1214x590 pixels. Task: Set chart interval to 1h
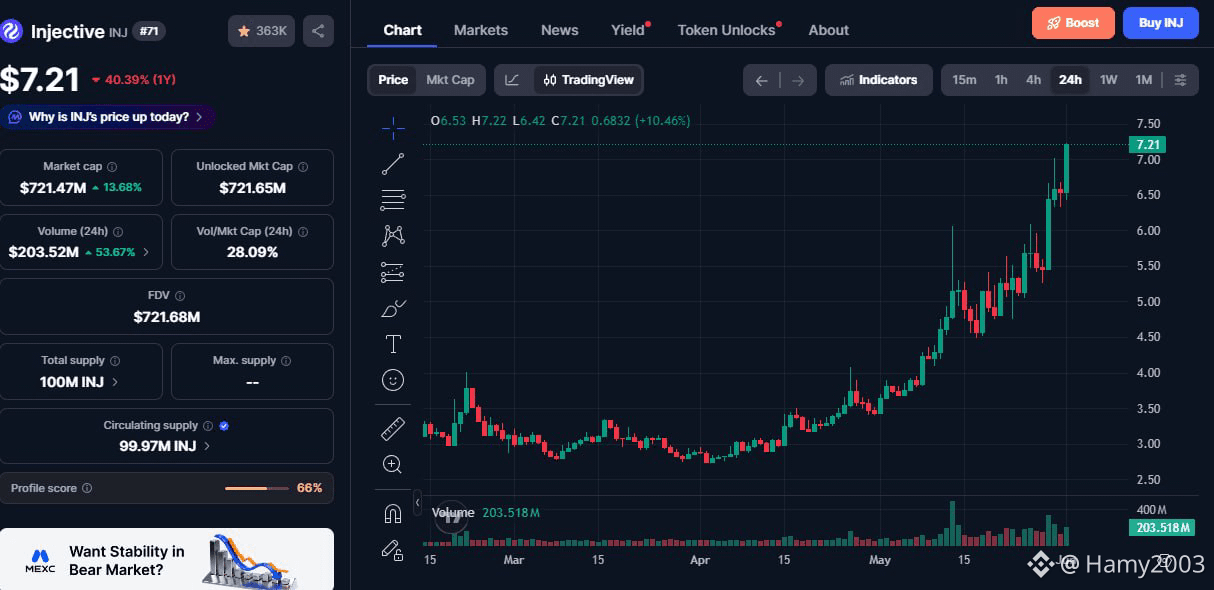(1001, 80)
